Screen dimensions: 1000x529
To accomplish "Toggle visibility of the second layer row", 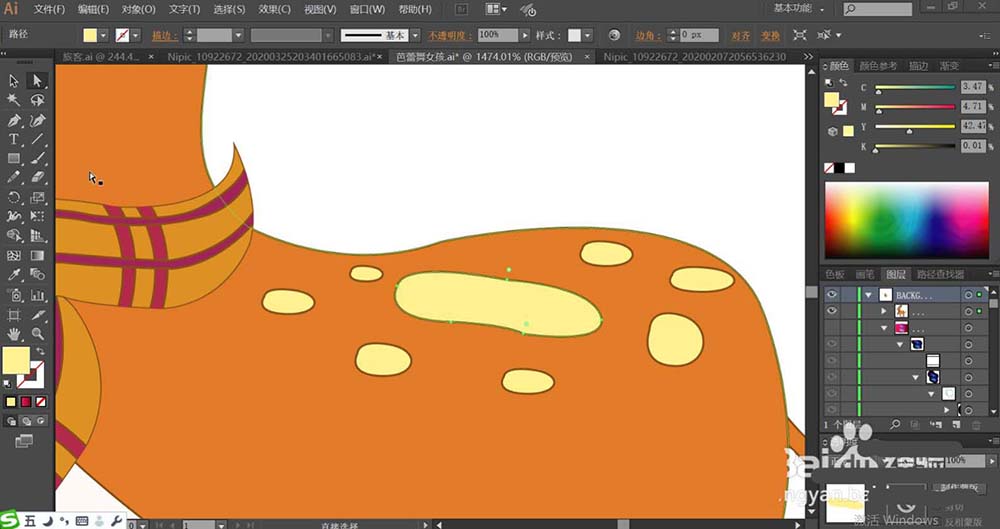I will (831, 312).
